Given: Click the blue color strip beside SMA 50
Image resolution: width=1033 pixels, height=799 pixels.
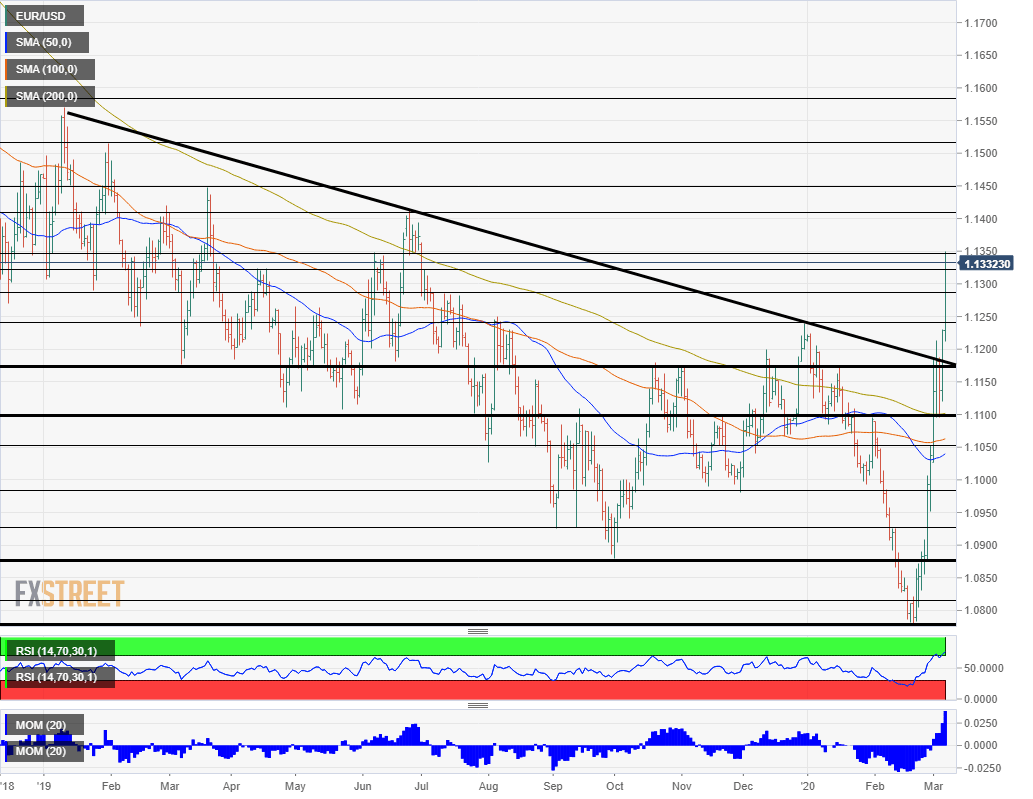Looking at the screenshot, I should tap(6, 42).
